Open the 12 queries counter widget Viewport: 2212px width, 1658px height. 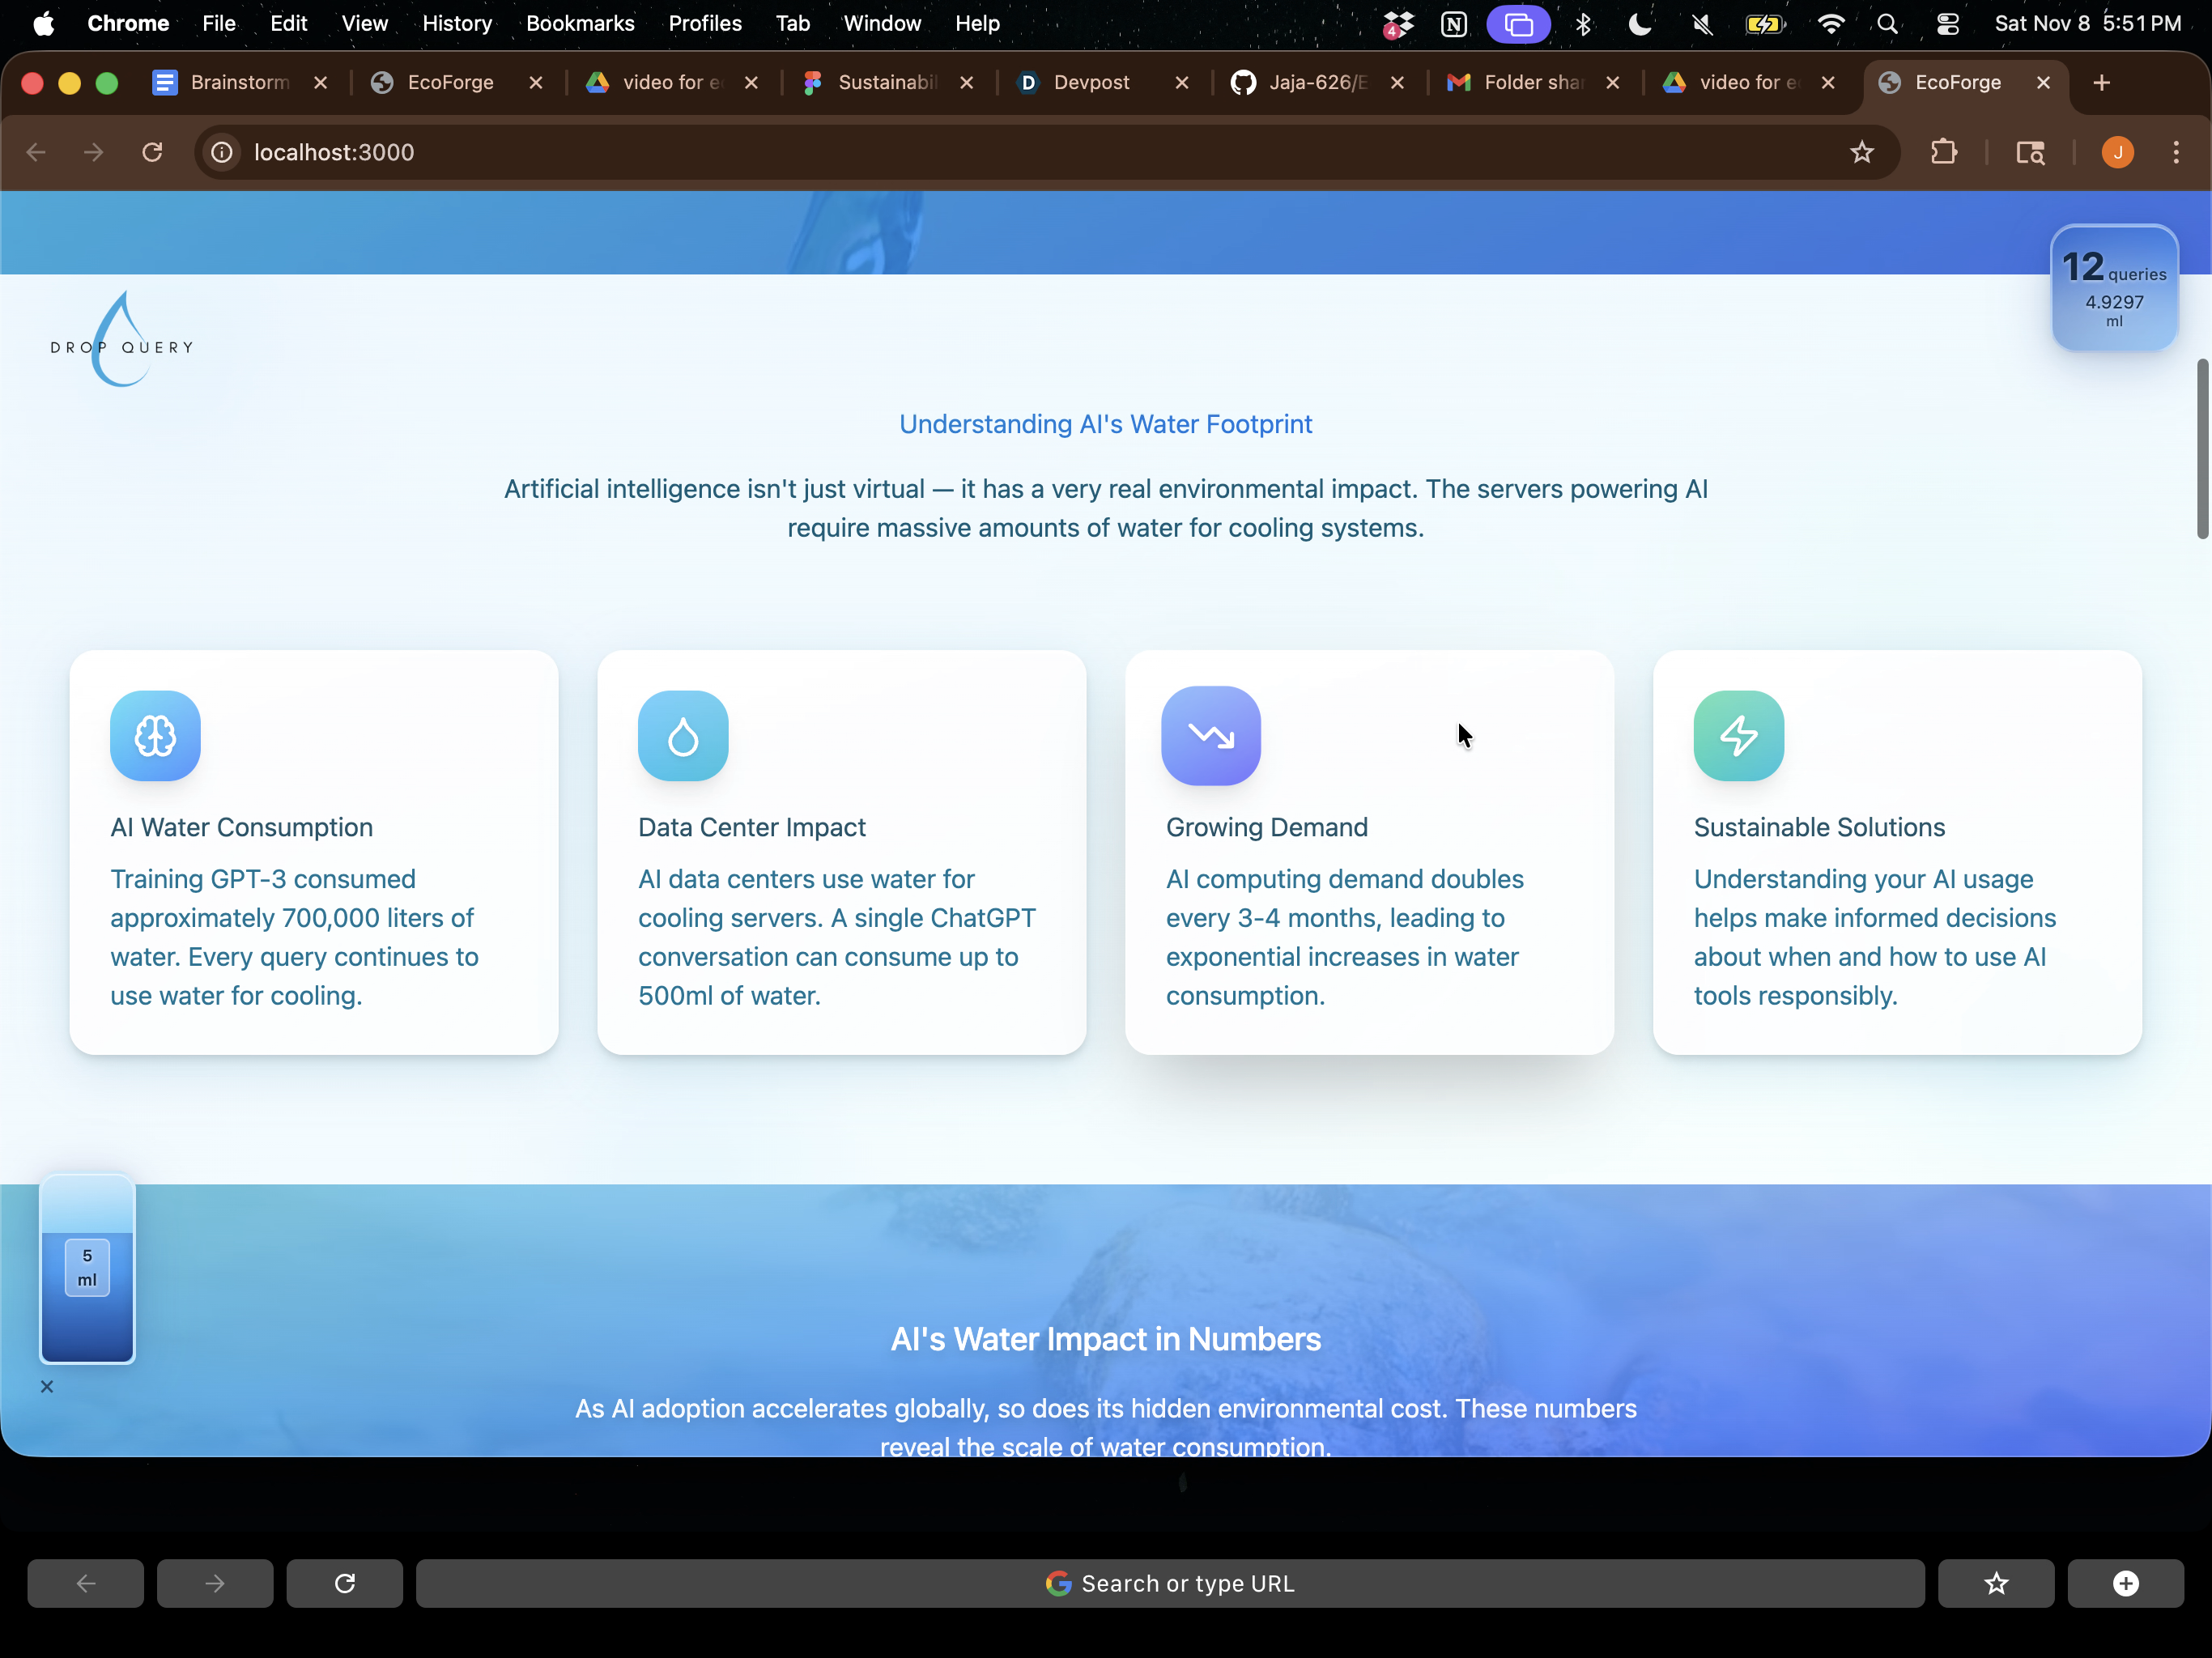2114,289
